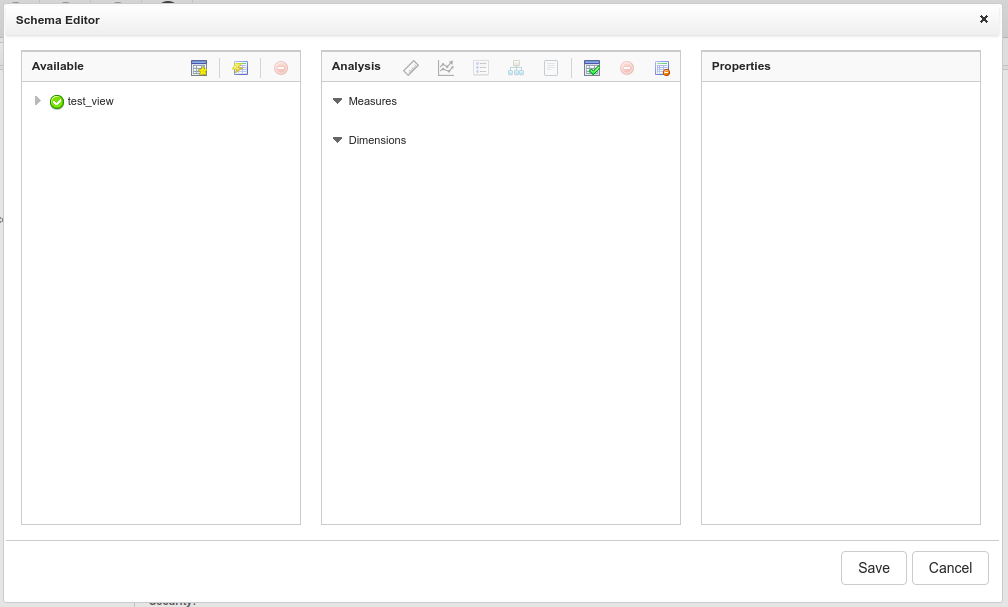Click the ruler measure icon in Analysis toolbar

click(411, 68)
